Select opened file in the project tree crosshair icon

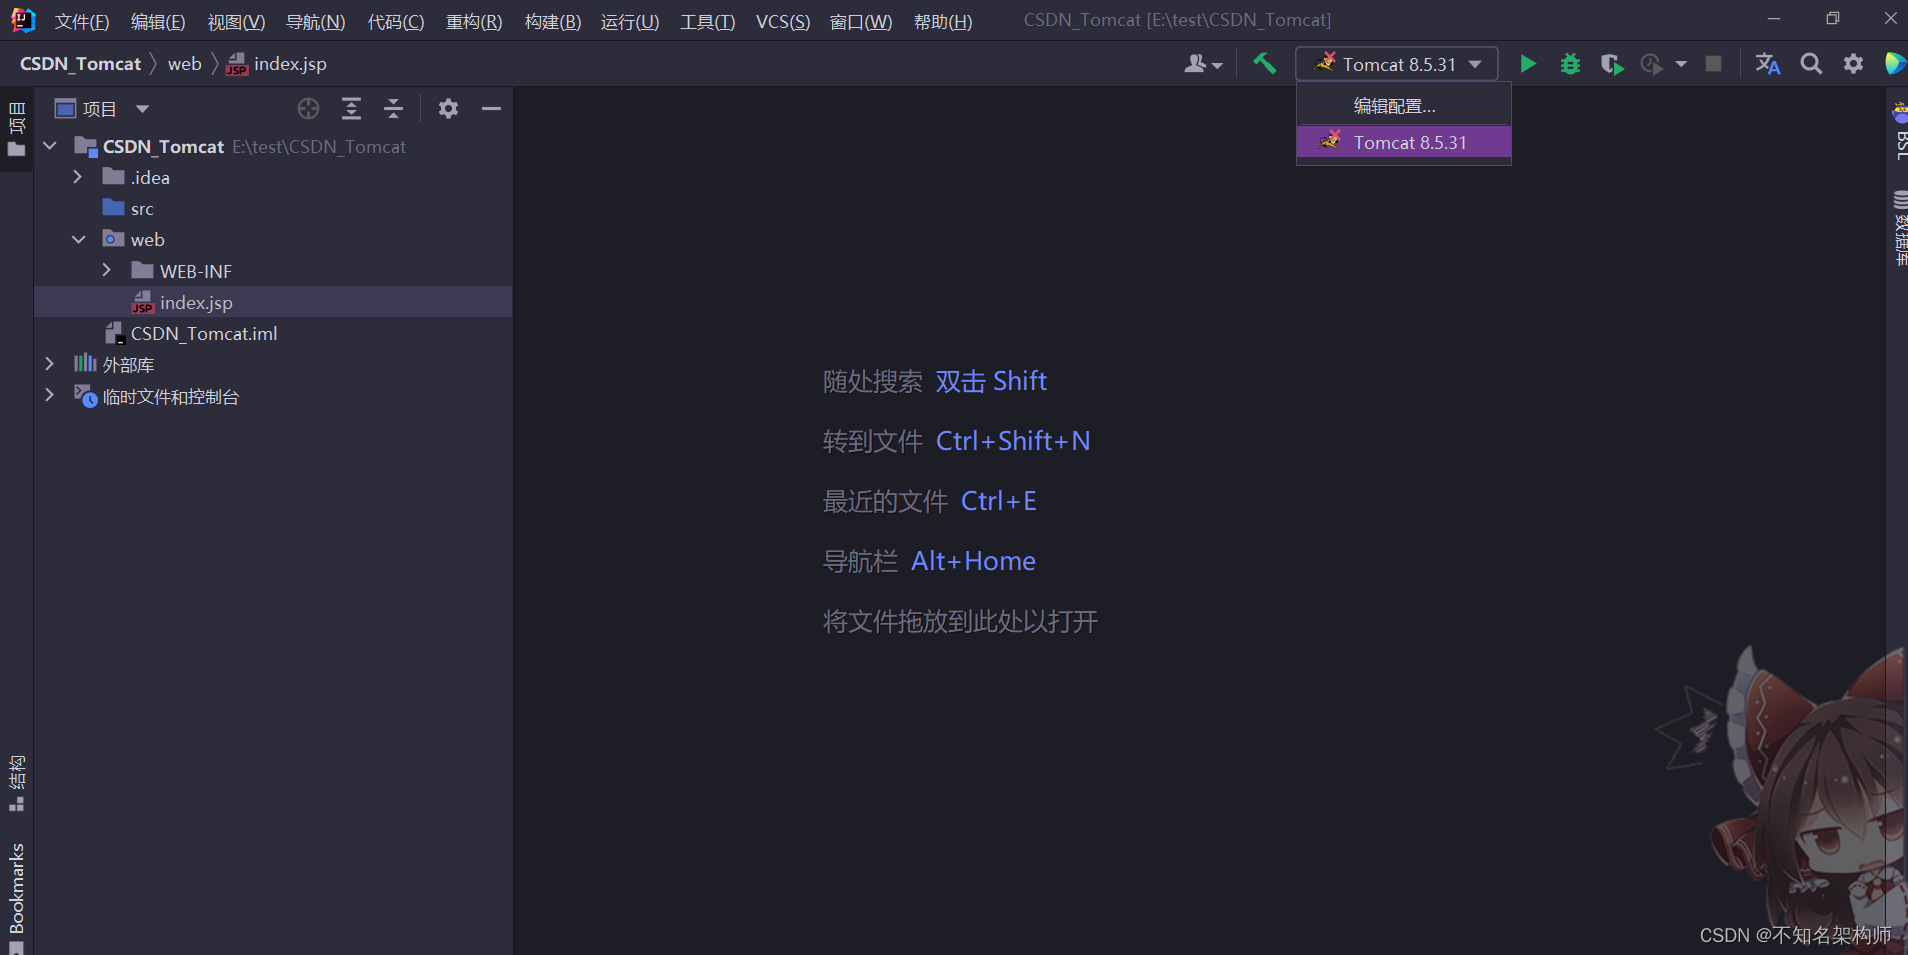308,108
